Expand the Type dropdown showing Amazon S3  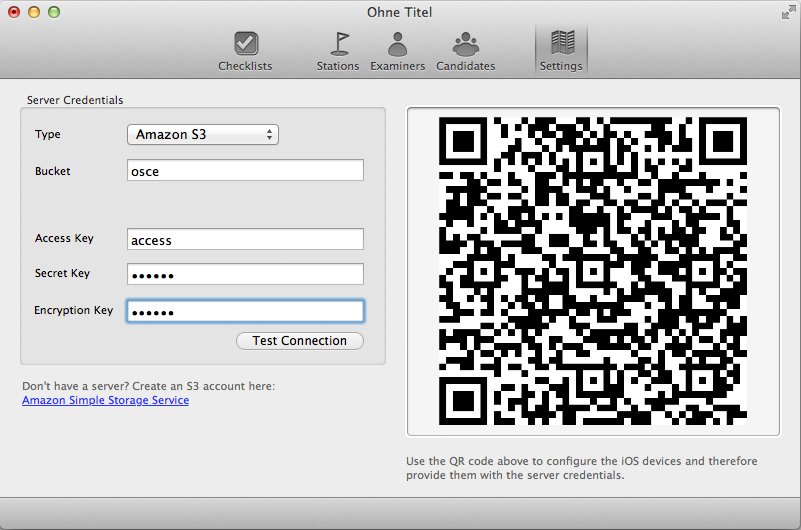click(203, 134)
